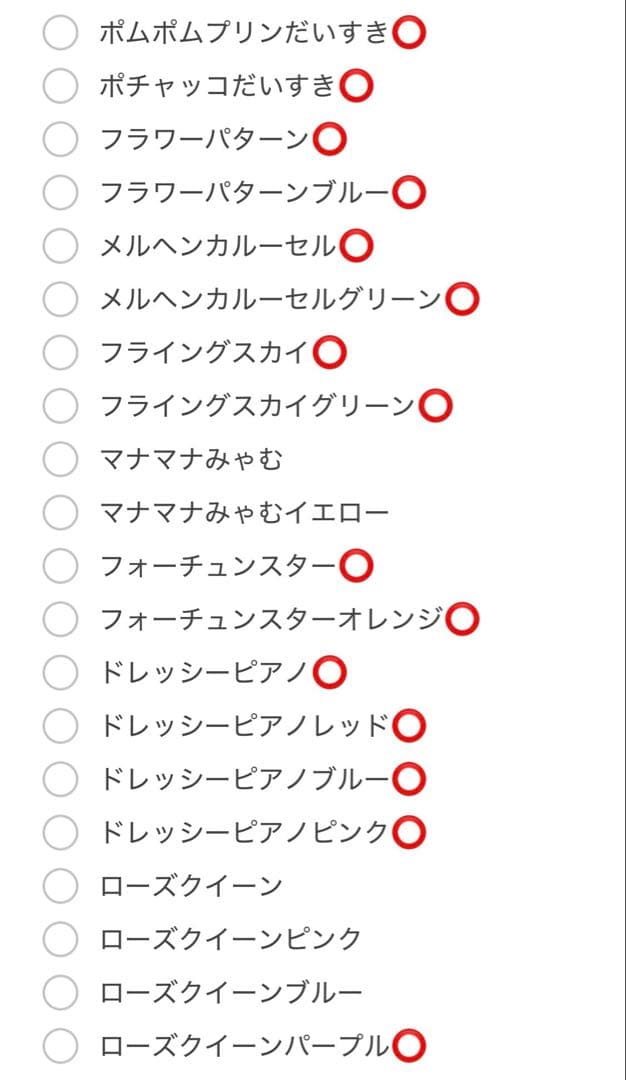626x1080 pixels.
Task: Select ローズクイーンブルー variant
Action: click(59, 993)
